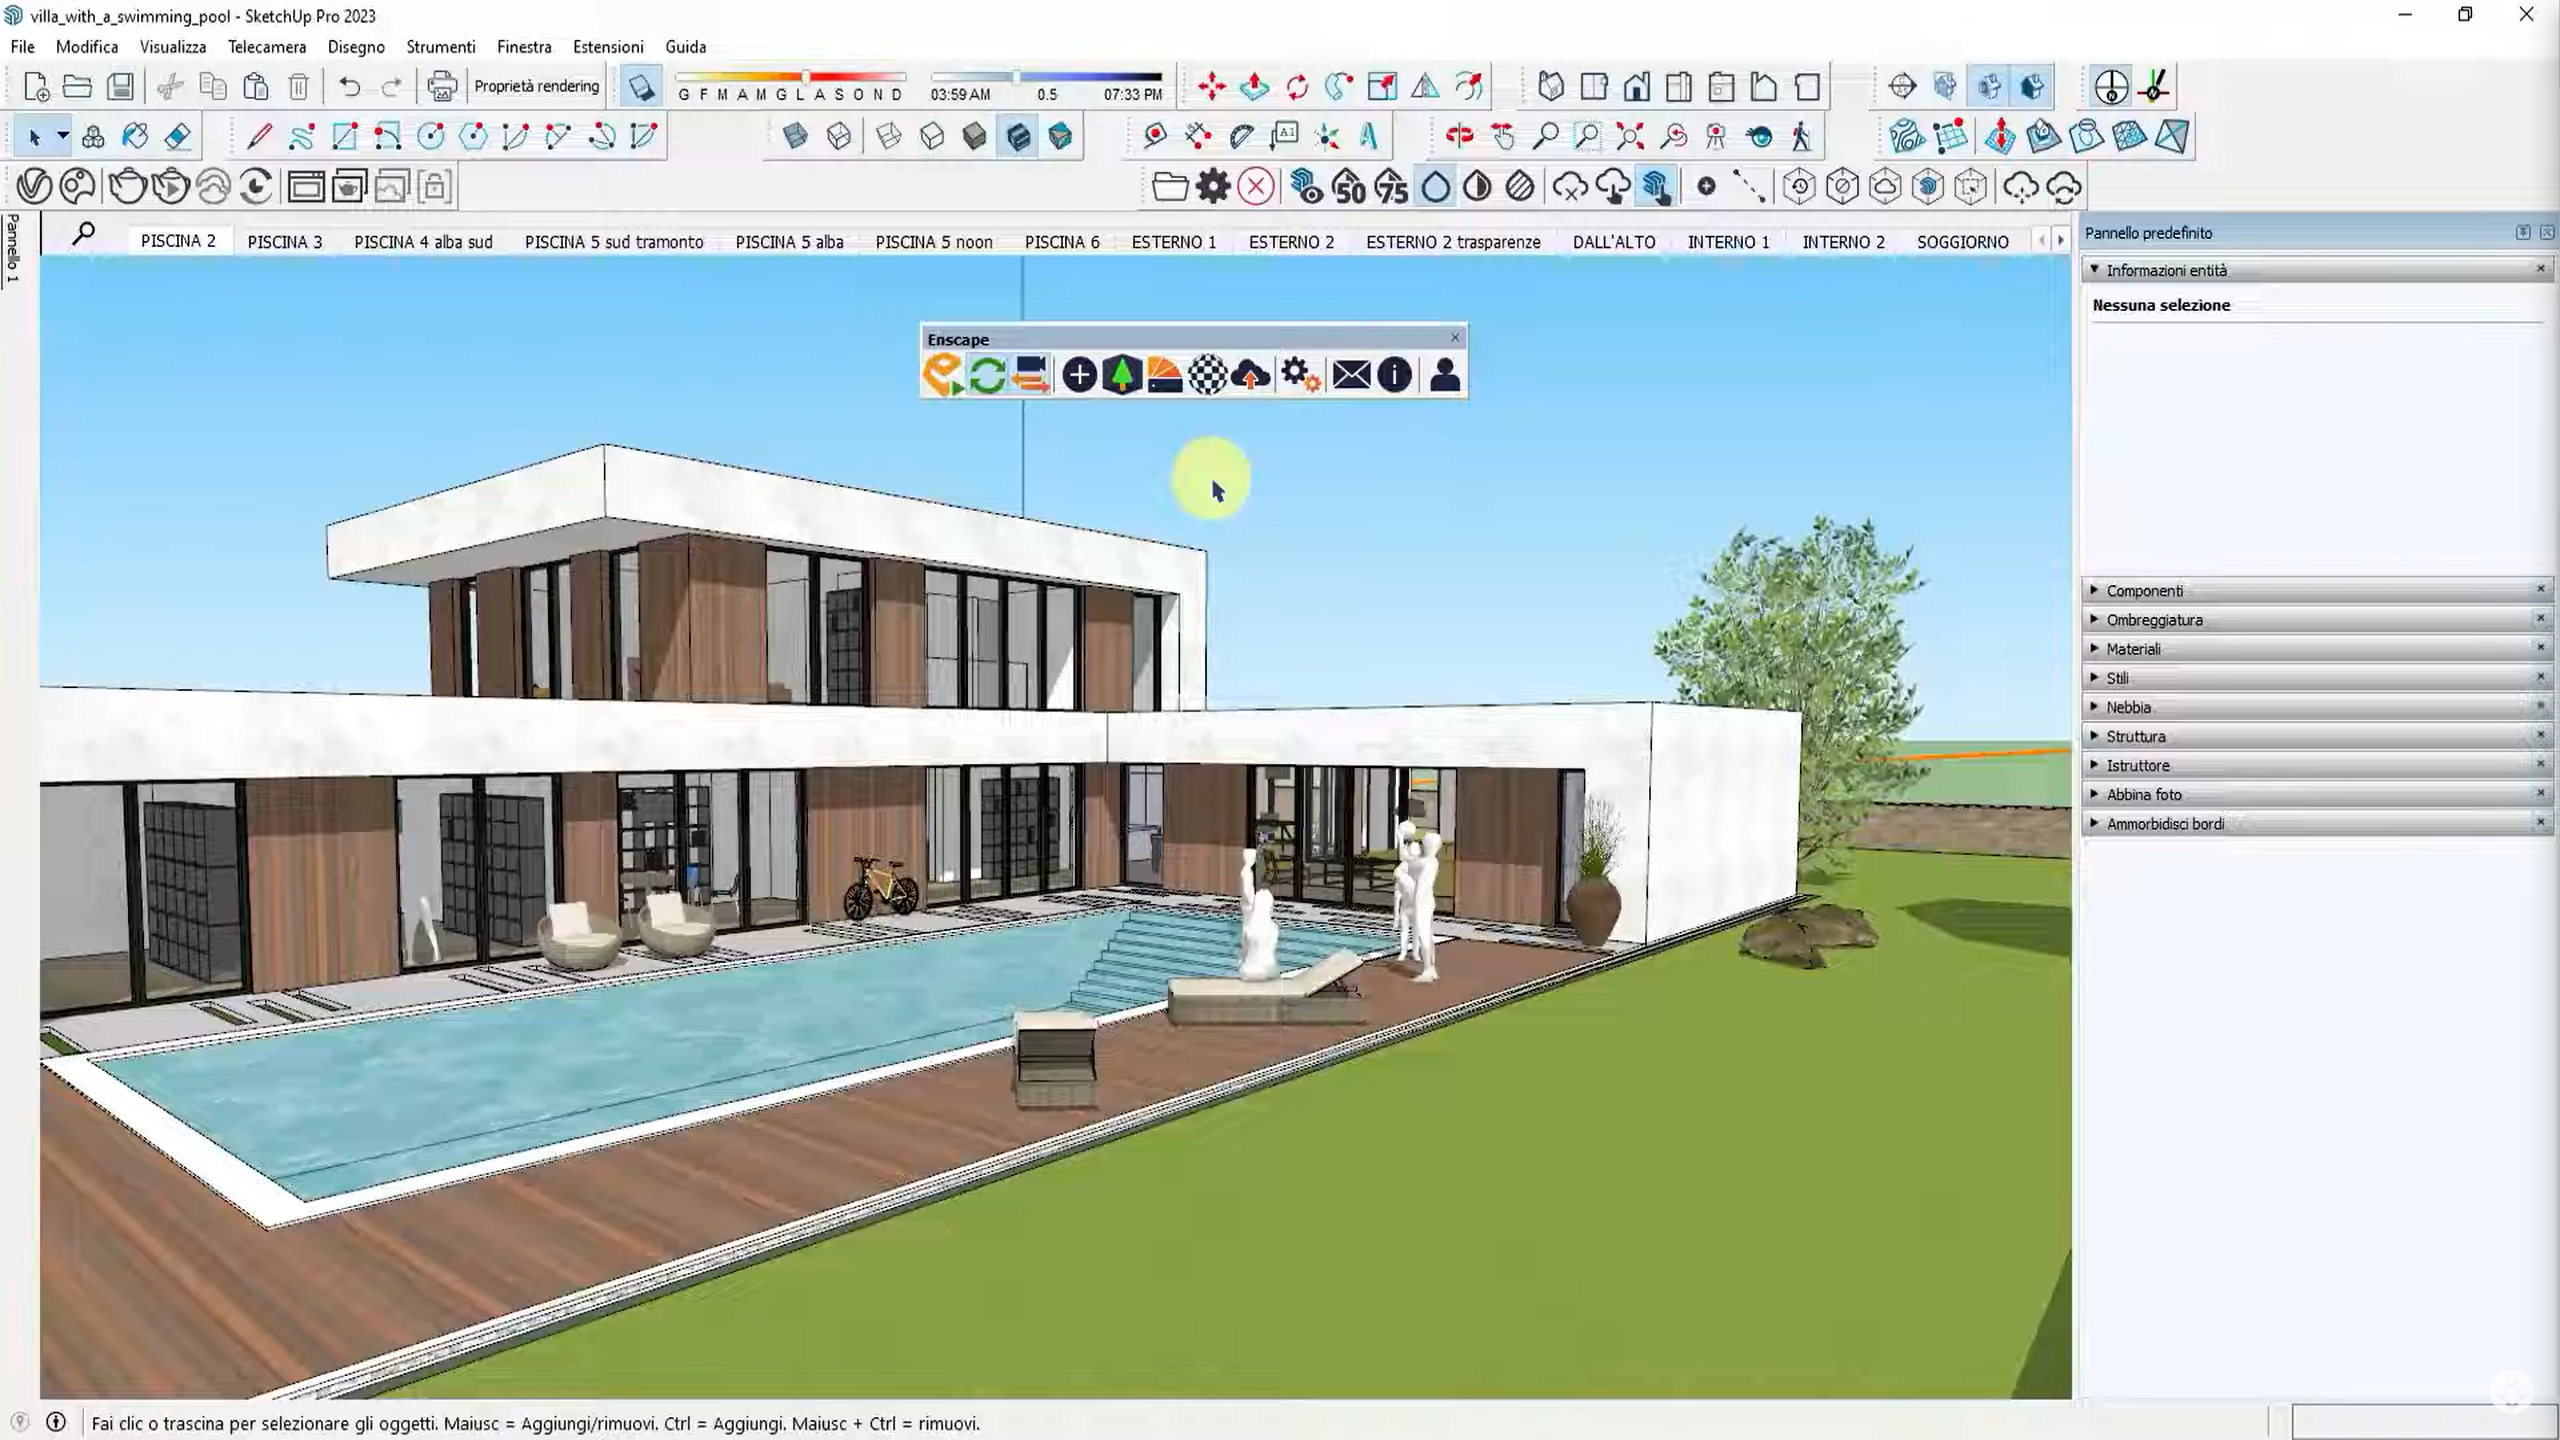Start Enscape live rendering
The width and height of the screenshot is (2560, 1440).
pos(941,375)
